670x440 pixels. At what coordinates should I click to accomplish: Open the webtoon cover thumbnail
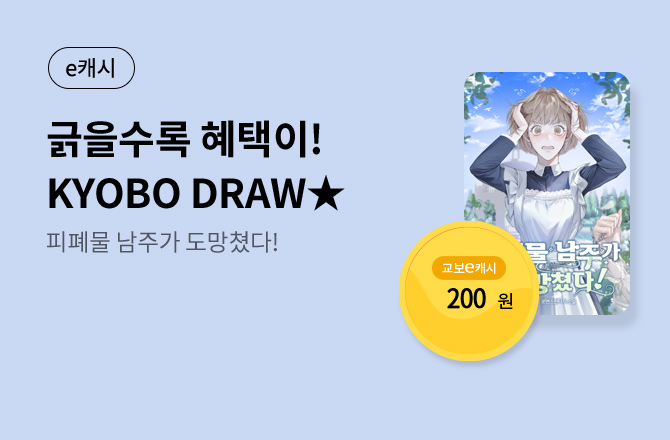click(547, 193)
